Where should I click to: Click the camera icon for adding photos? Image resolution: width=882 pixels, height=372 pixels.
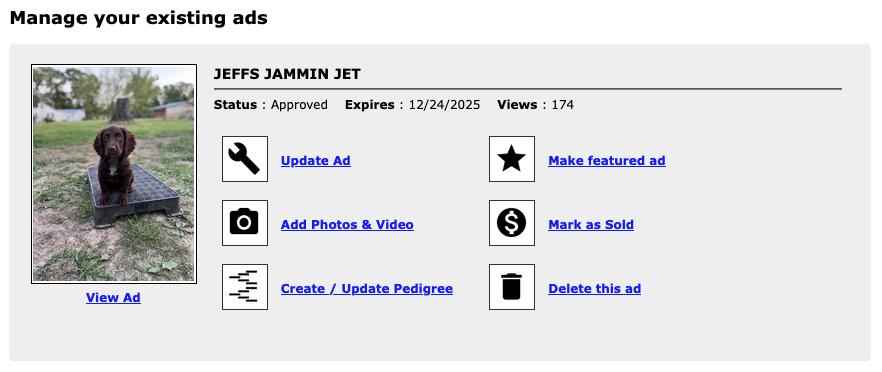coord(245,223)
